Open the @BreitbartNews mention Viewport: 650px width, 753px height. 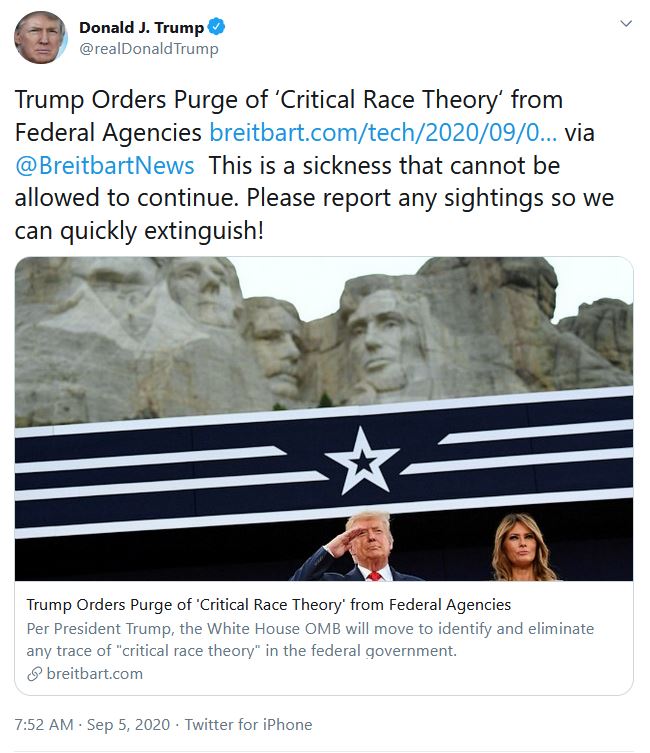105,166
